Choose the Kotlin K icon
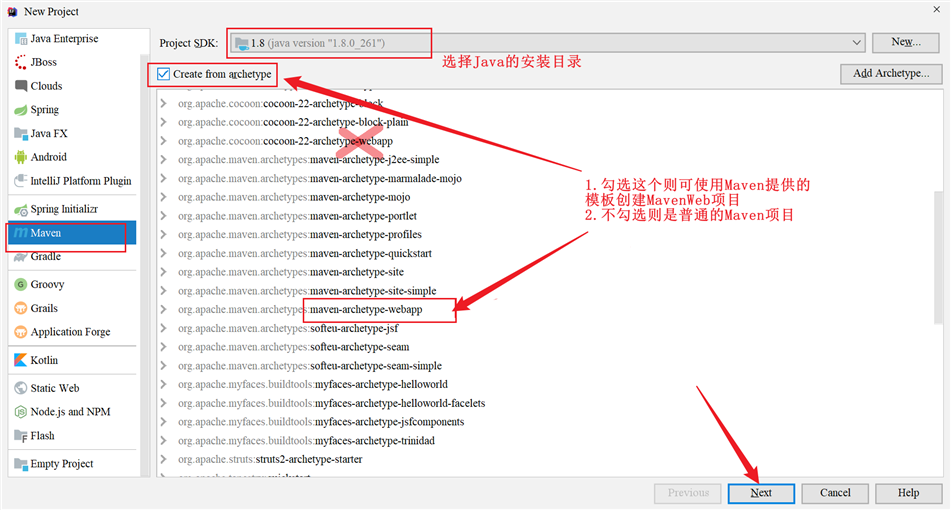951x510 pixels. click(21, 360)
